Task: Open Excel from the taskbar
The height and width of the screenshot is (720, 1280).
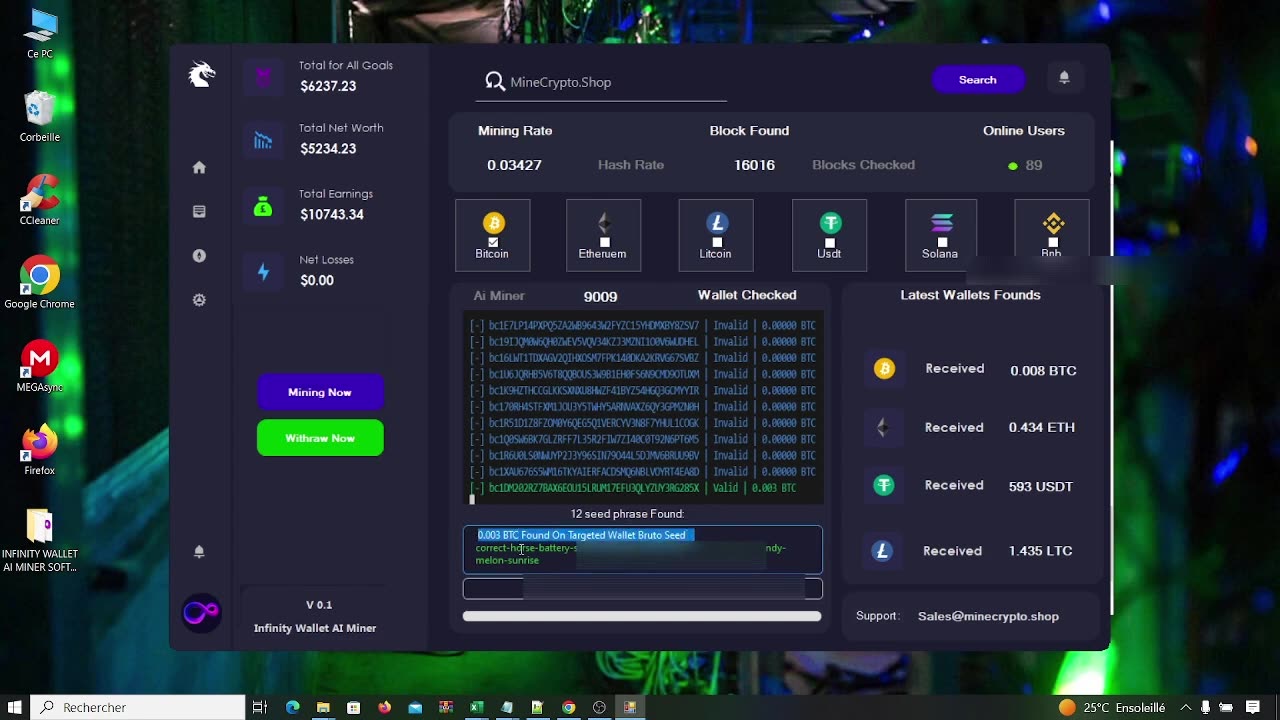Action: click(477, 707)
